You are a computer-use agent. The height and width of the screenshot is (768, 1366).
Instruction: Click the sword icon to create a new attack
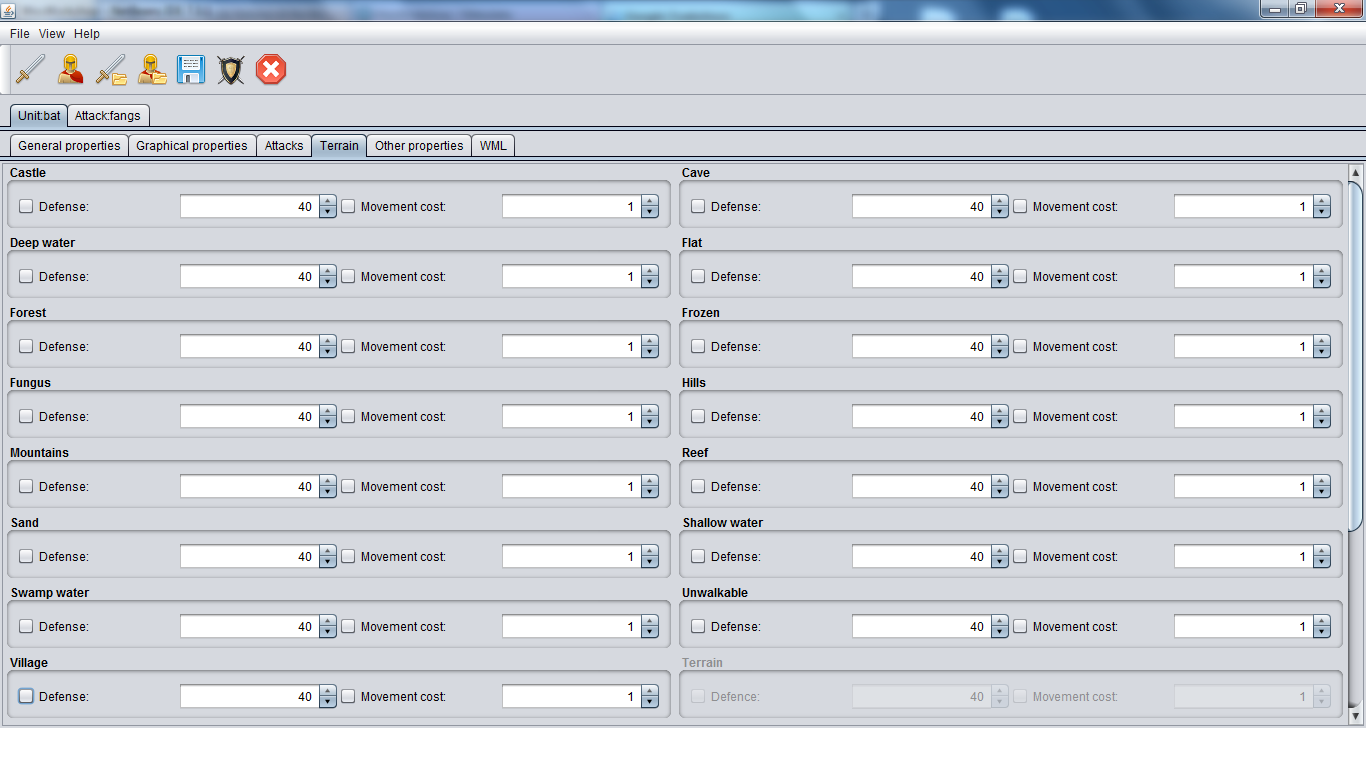tap(31, 70)
